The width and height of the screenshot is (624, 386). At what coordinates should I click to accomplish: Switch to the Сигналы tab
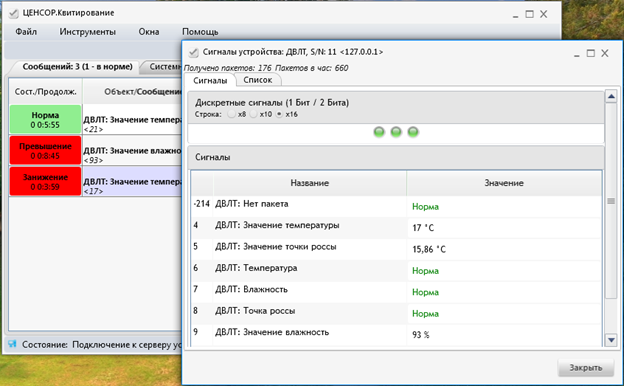point(210,80)
